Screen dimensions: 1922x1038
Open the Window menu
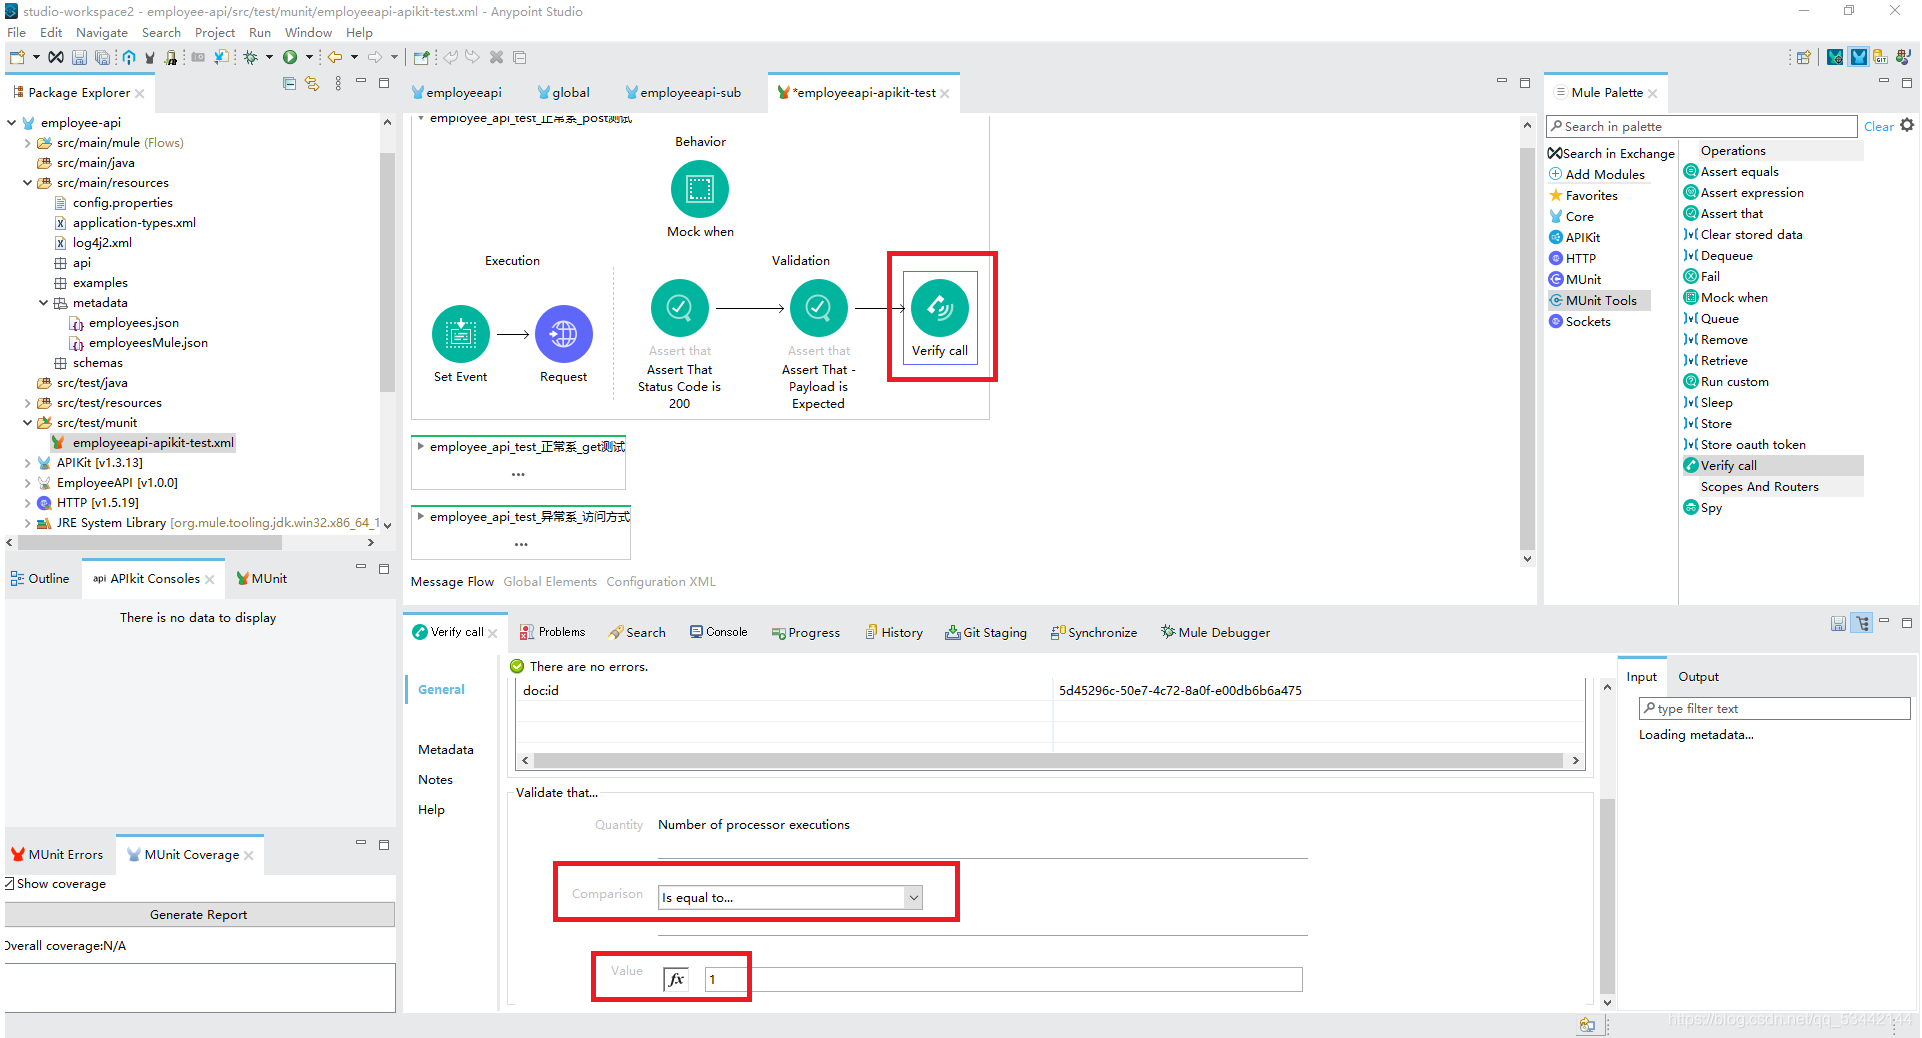tap(308, 32)
